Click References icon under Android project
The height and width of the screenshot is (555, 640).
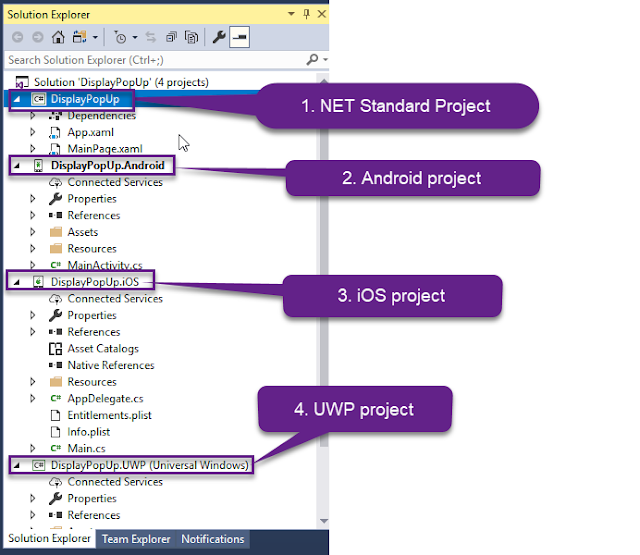[55, 215]
